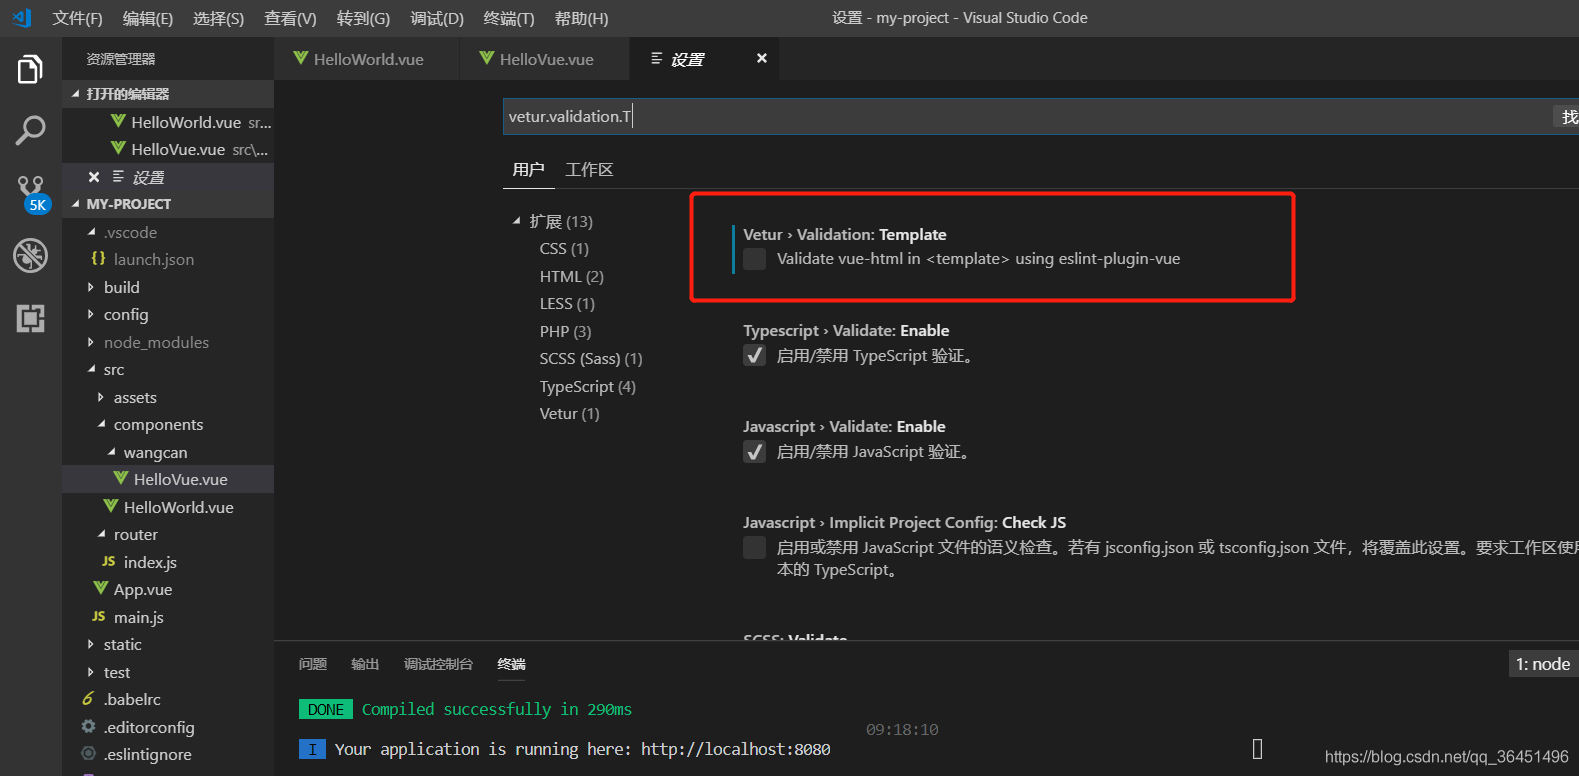
Task: Expand the config folder
Action: 91,314
